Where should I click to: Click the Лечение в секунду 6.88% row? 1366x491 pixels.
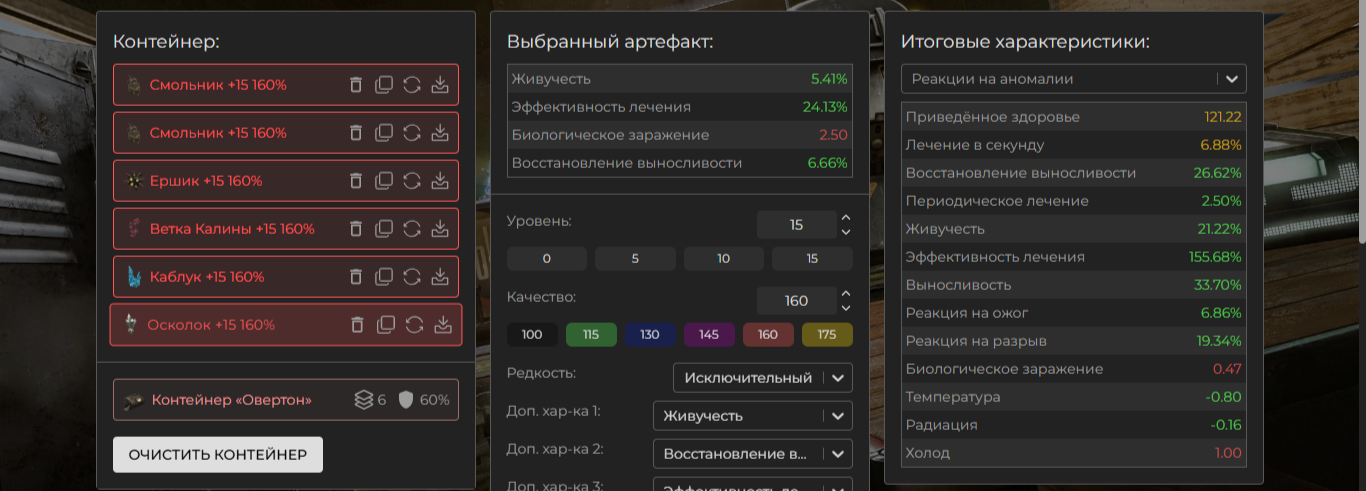pos(1073,145)
